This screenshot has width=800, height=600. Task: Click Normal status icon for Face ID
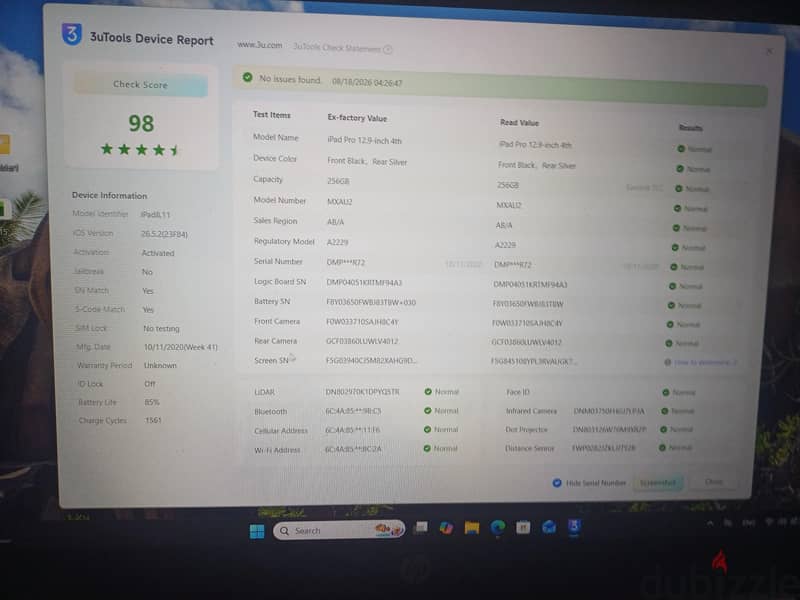click(x=665, y=392)
